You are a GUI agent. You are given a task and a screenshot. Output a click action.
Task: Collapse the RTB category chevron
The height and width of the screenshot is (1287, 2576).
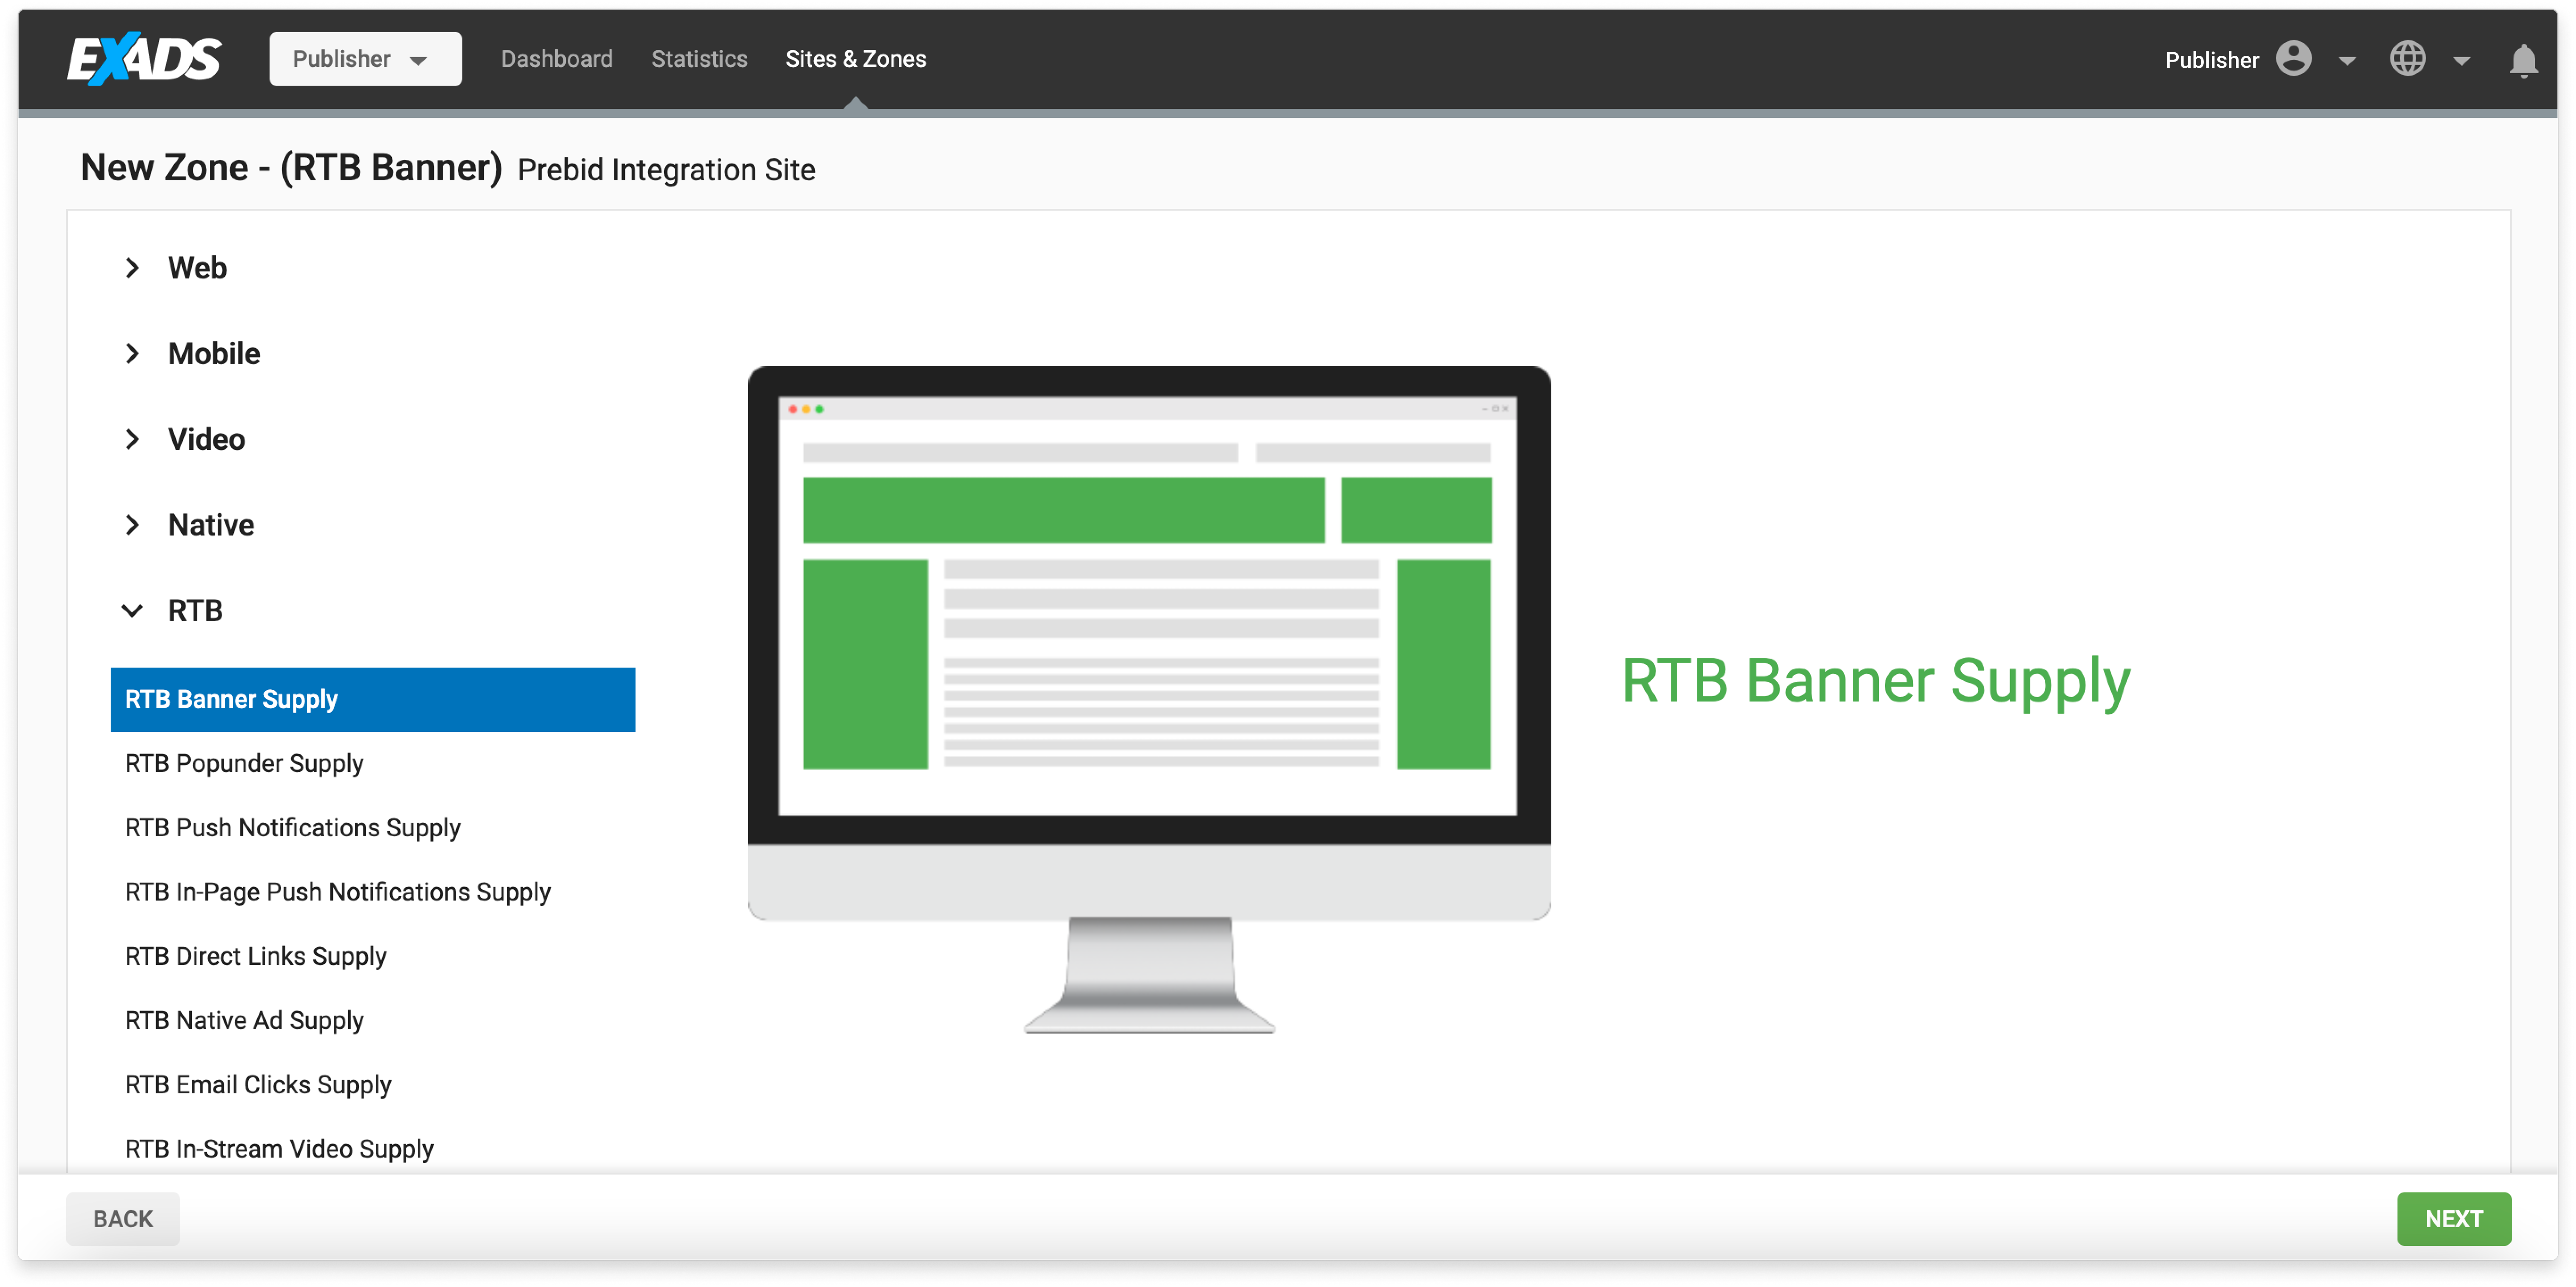click(x=132, y=611)
